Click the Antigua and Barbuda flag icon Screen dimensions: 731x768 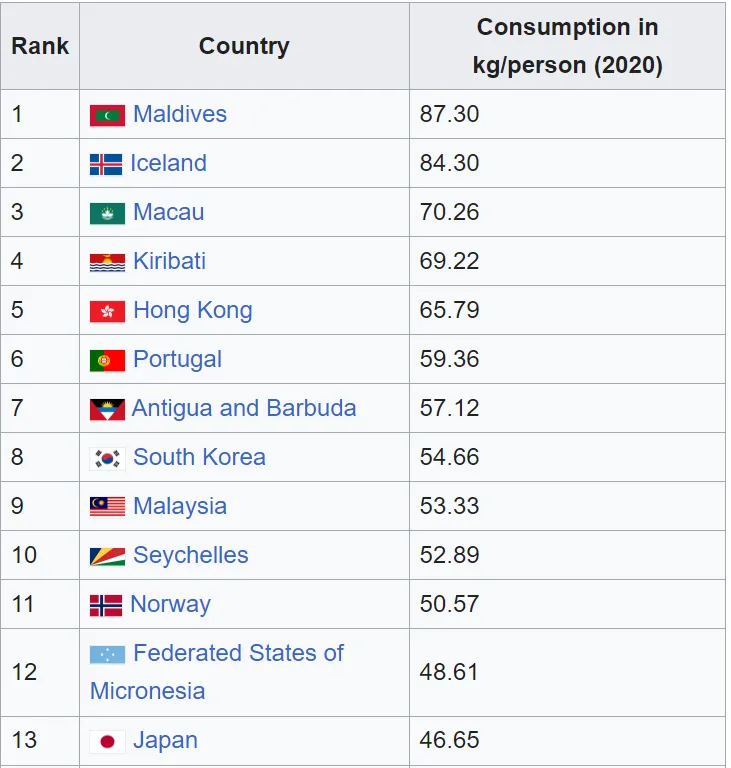tap(107, 409)
